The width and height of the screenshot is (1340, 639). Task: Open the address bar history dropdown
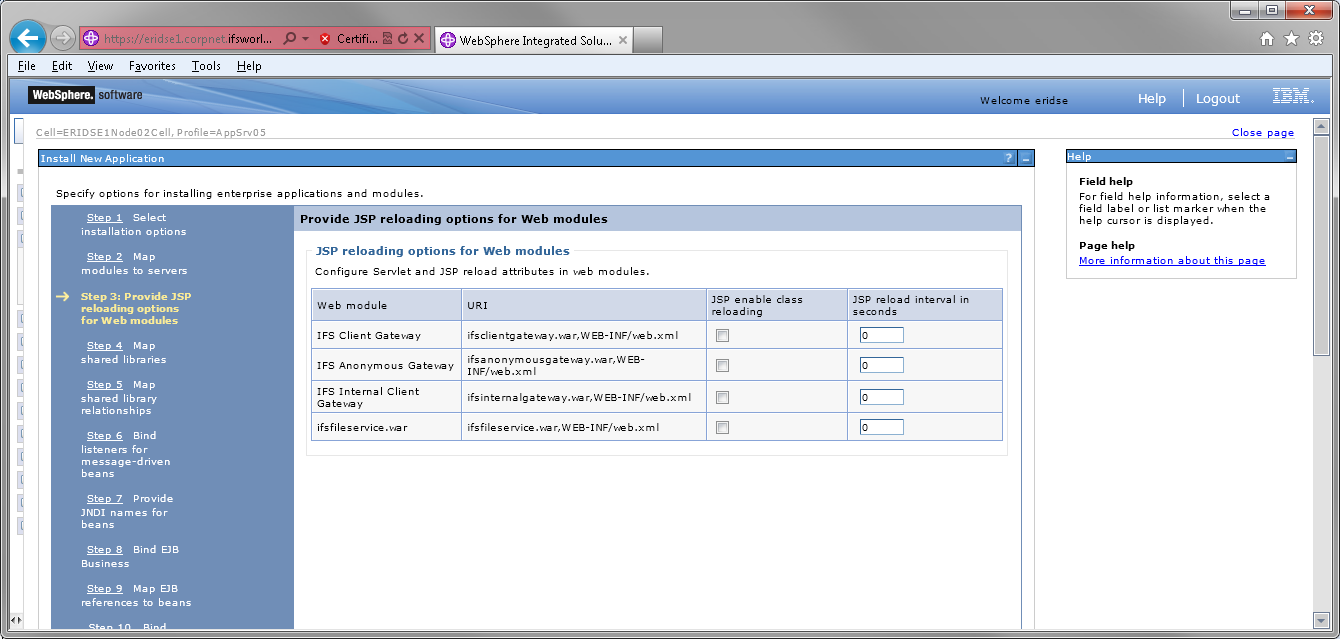(305, 38)
